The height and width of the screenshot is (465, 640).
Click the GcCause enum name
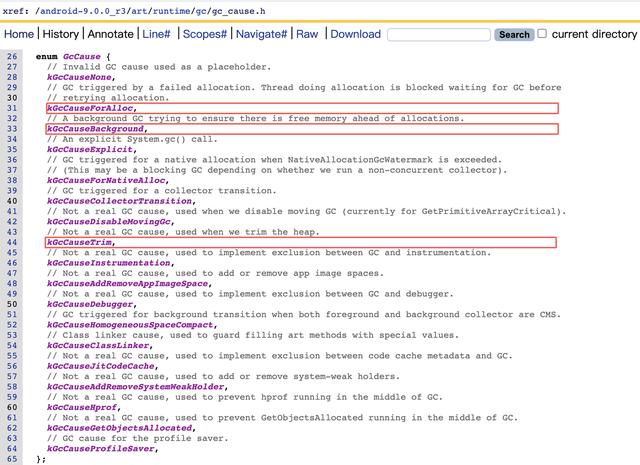[82, 56]
